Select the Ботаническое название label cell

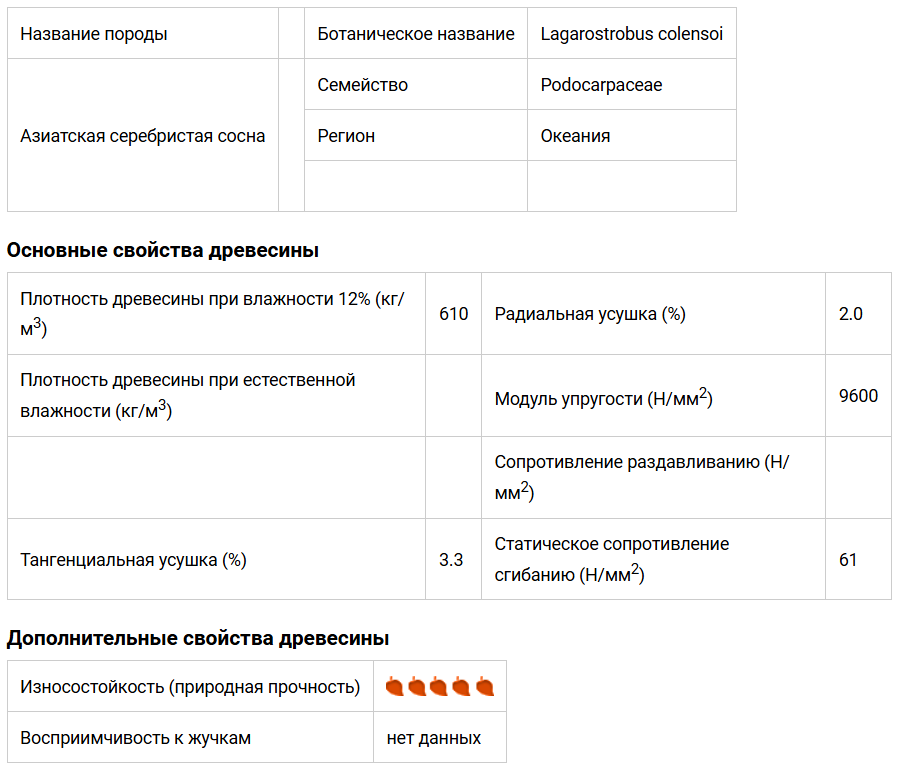pyautogui.click(x=416, y=33)
